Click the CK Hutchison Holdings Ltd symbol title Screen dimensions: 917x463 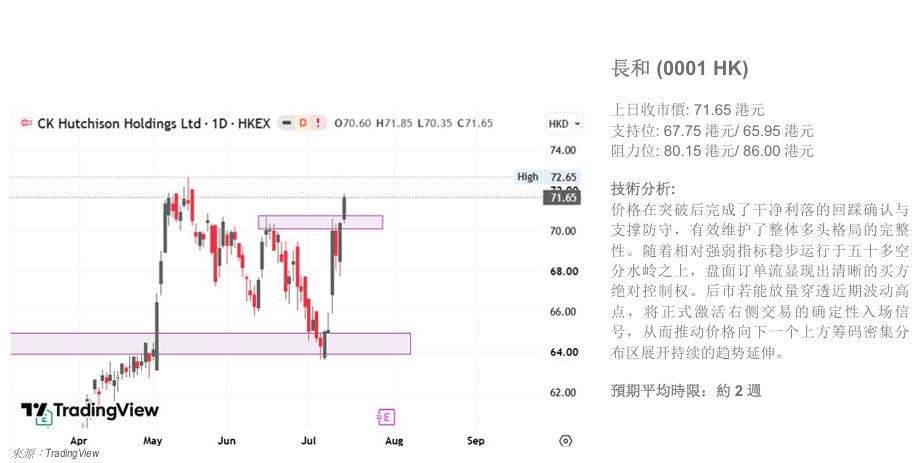click(x=154, y=123)
